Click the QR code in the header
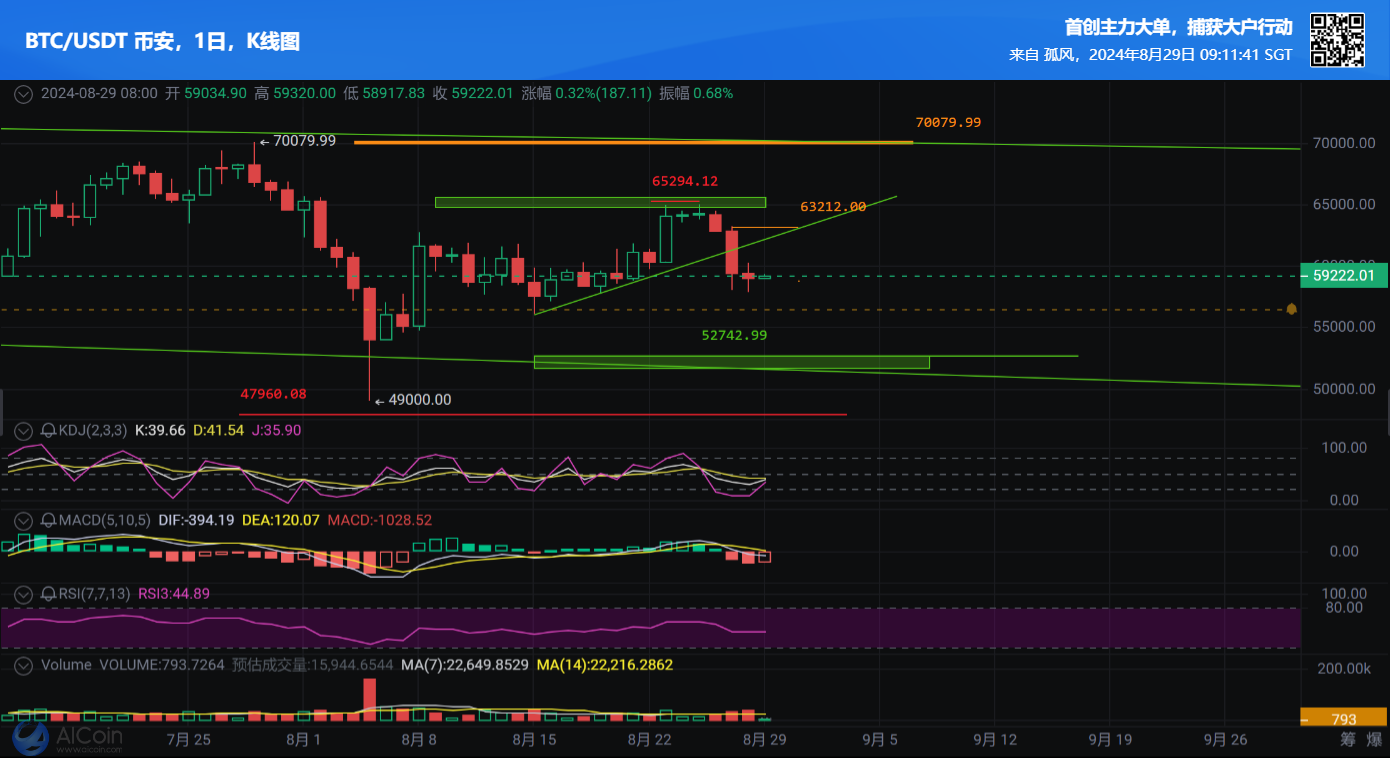 pyautogui.click(x=1337, y=40)
